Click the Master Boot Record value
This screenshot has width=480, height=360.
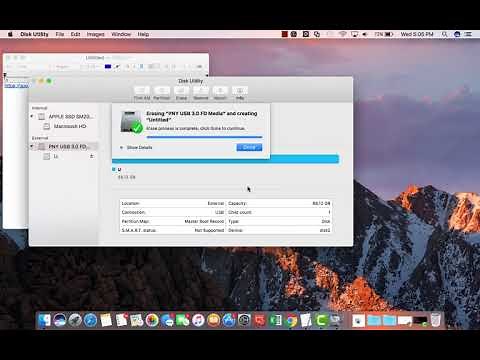click(x=204, y=221)
